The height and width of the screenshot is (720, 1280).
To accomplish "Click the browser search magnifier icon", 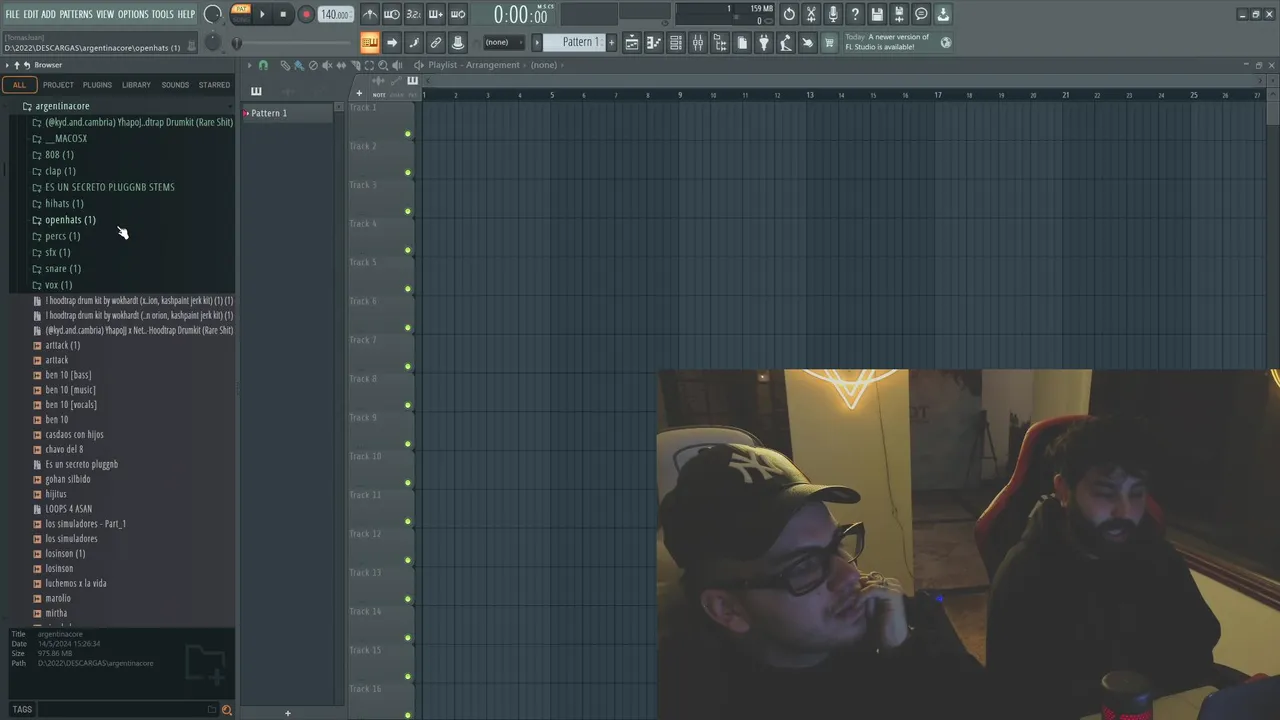I will (x=226, y=710).
